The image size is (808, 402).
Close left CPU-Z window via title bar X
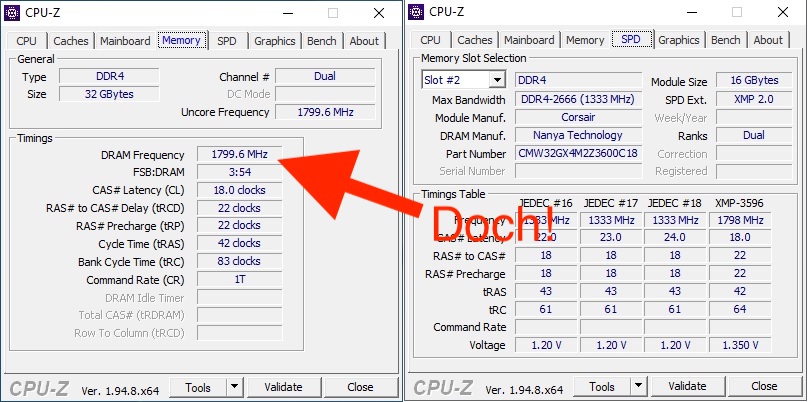pos(379,13)
